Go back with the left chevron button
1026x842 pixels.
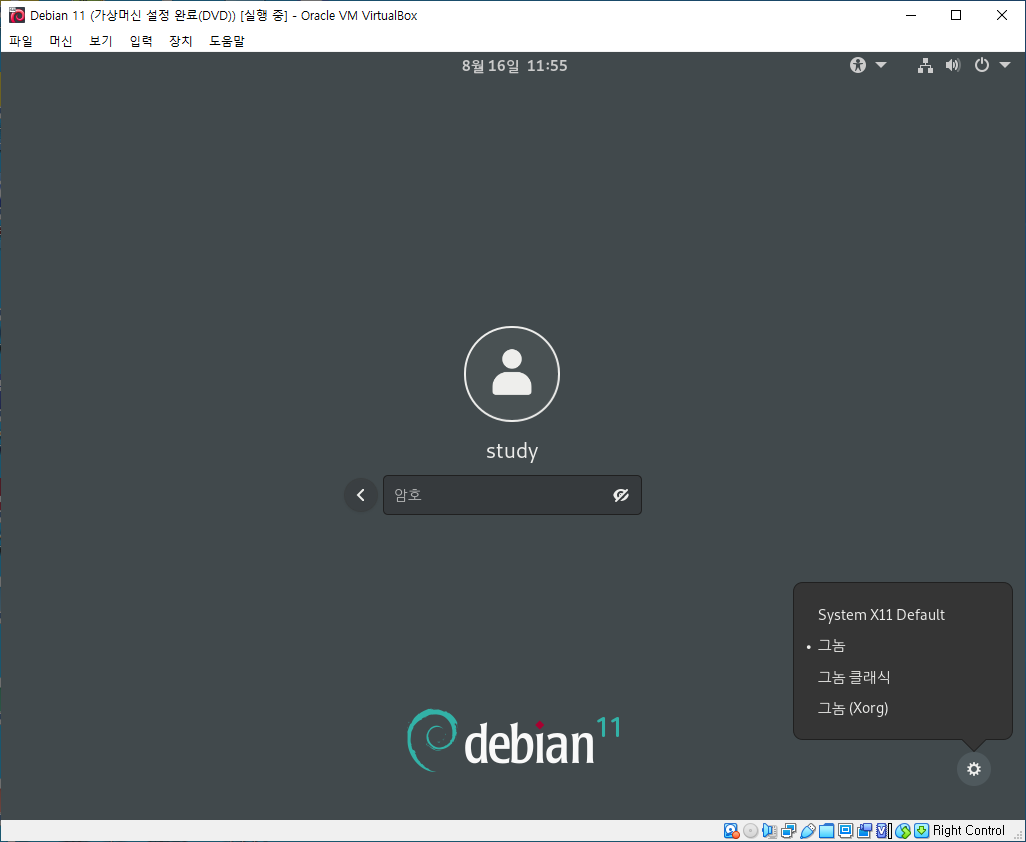(x=361, y=495)
